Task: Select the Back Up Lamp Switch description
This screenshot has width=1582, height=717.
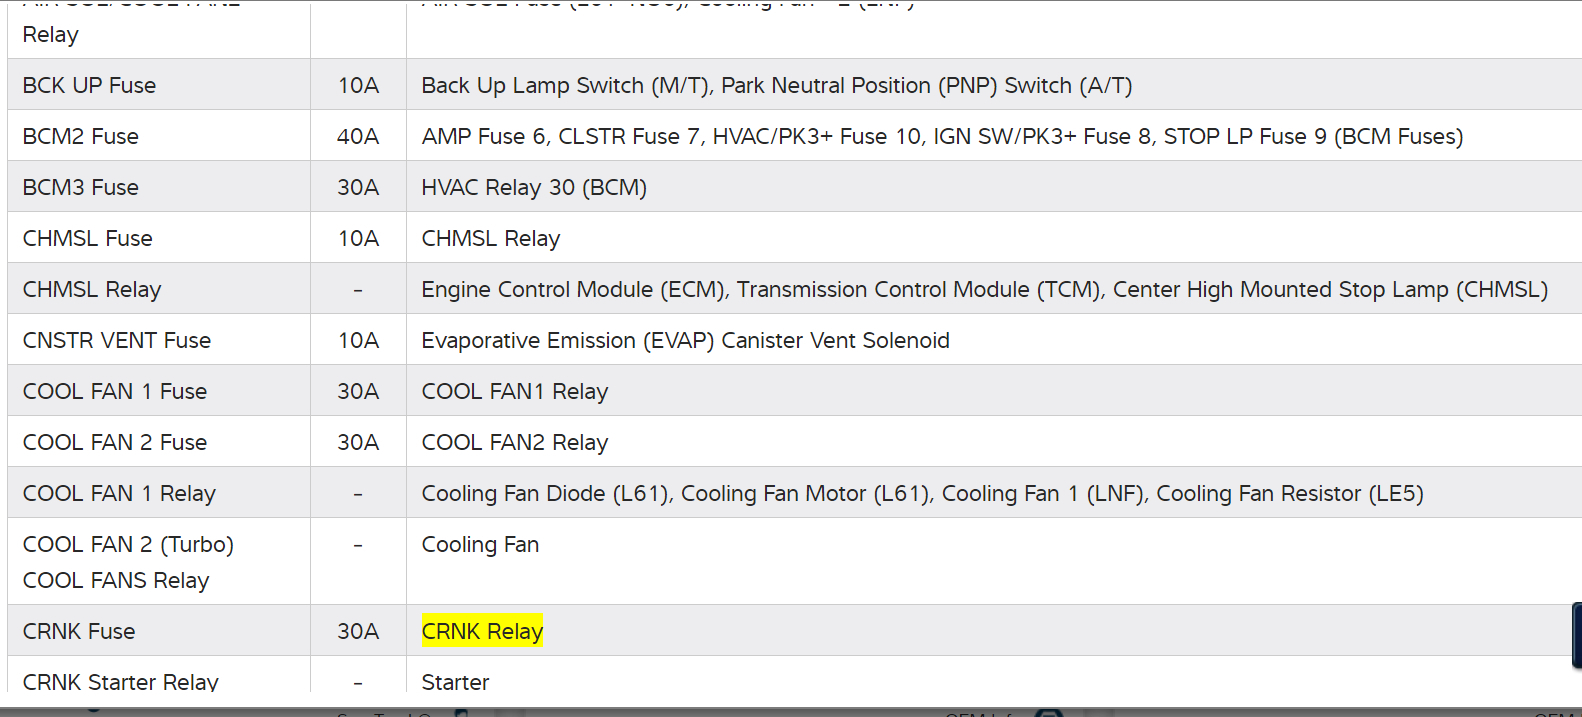Action: point(776,85)
